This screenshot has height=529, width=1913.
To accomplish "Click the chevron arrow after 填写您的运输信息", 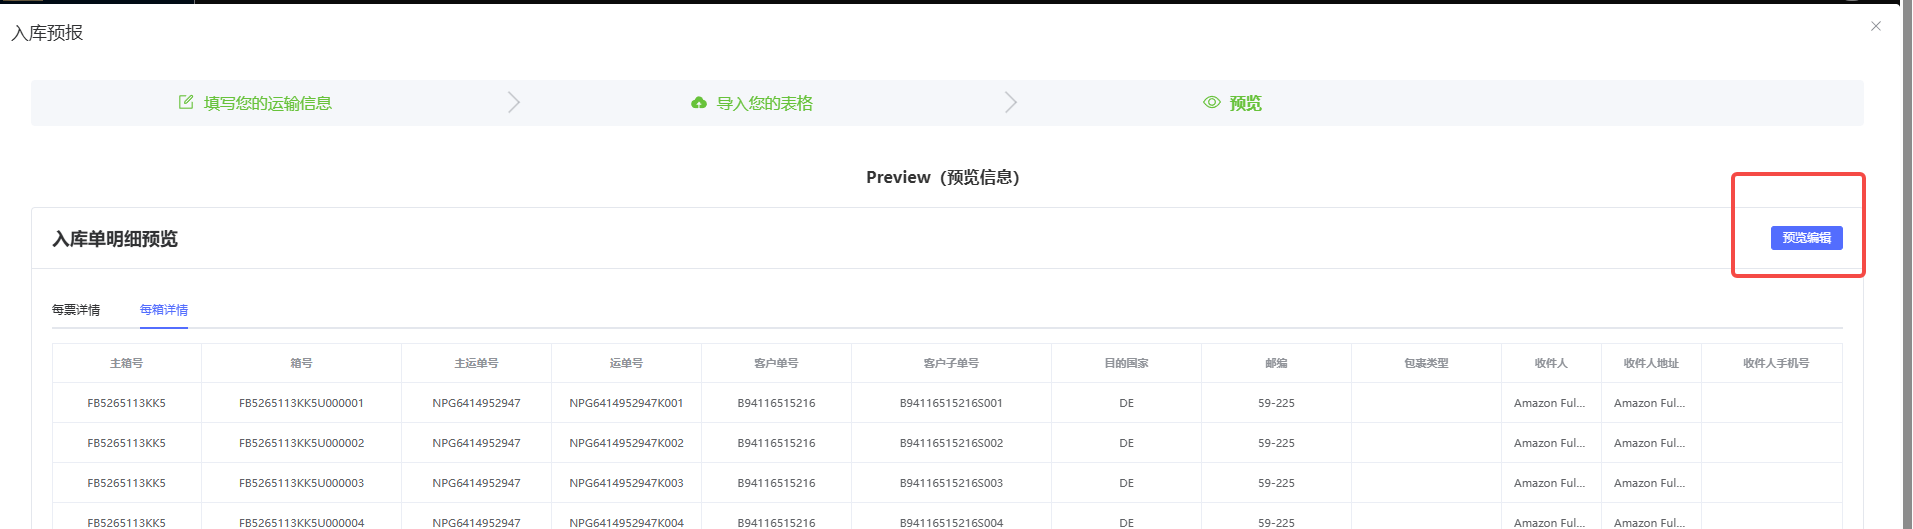I will (x=513, y=102).
